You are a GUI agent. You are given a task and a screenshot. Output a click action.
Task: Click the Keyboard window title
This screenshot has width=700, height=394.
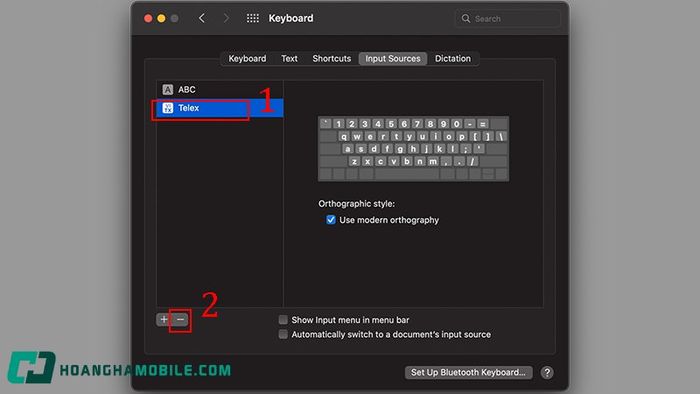click(291, 18)
